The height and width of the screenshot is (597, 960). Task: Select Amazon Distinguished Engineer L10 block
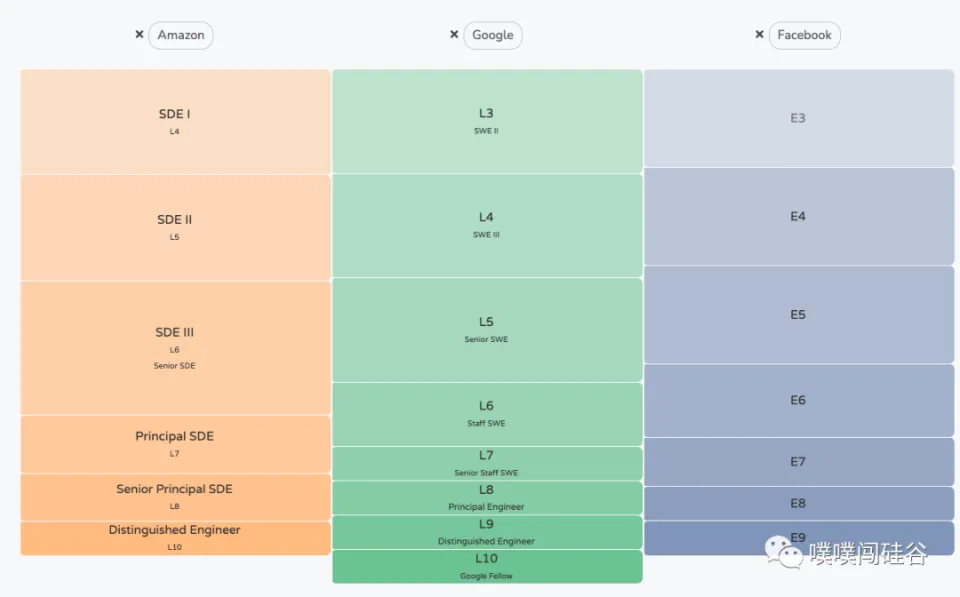[175, 538]
